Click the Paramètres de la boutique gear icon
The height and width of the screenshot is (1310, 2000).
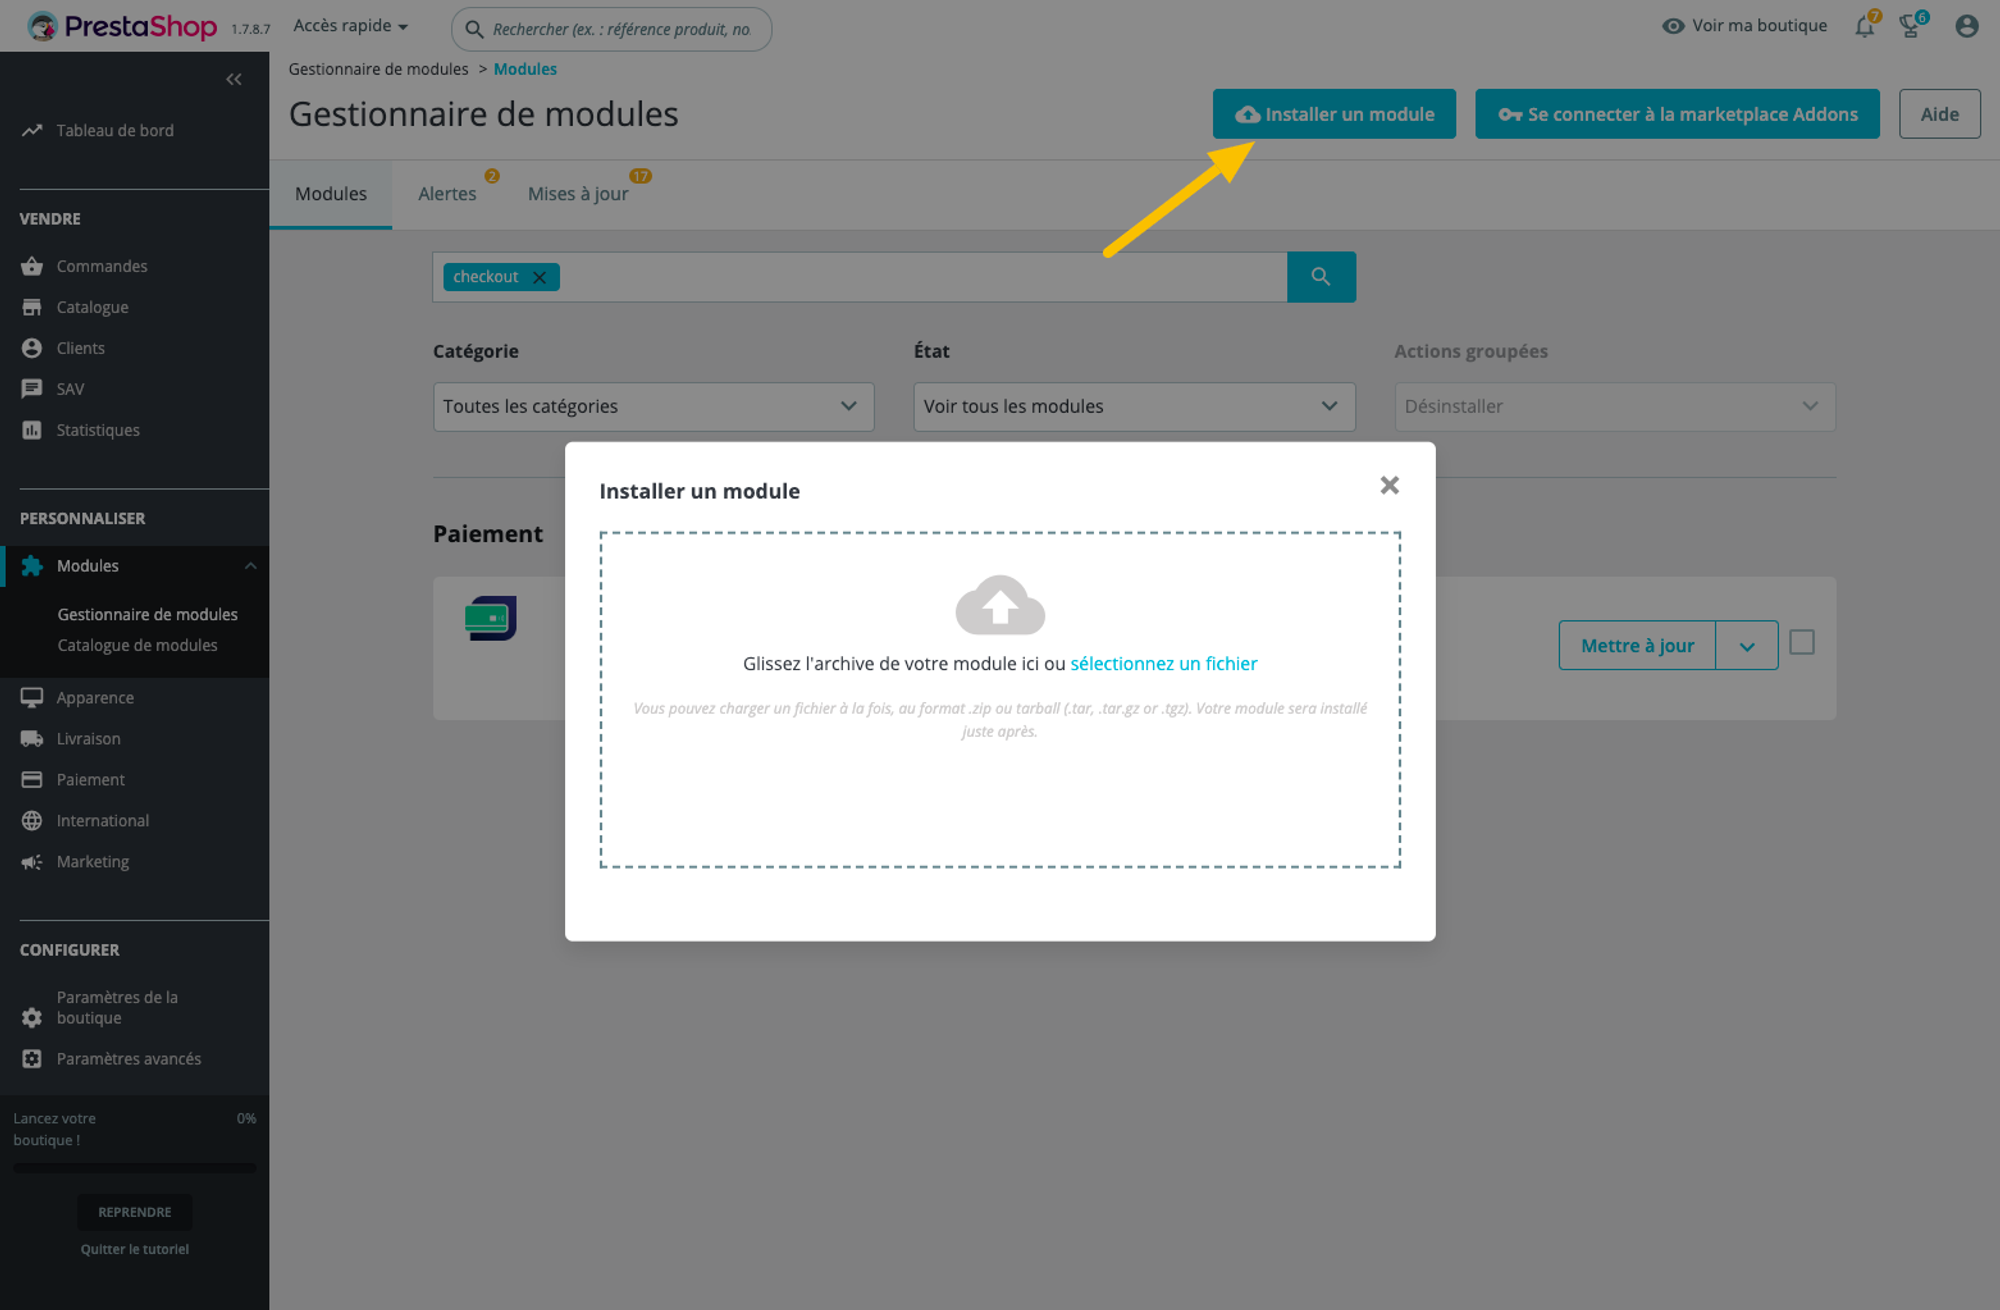click(x=32, y=1017)
